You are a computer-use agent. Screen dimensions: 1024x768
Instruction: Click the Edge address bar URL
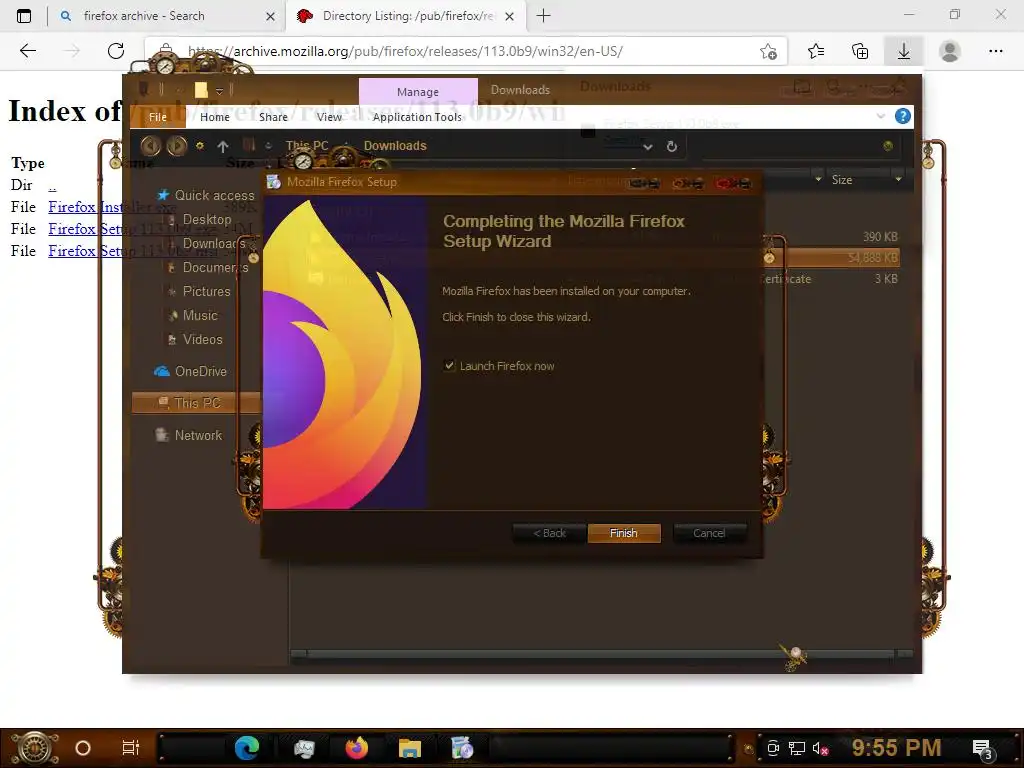point(405,51)
